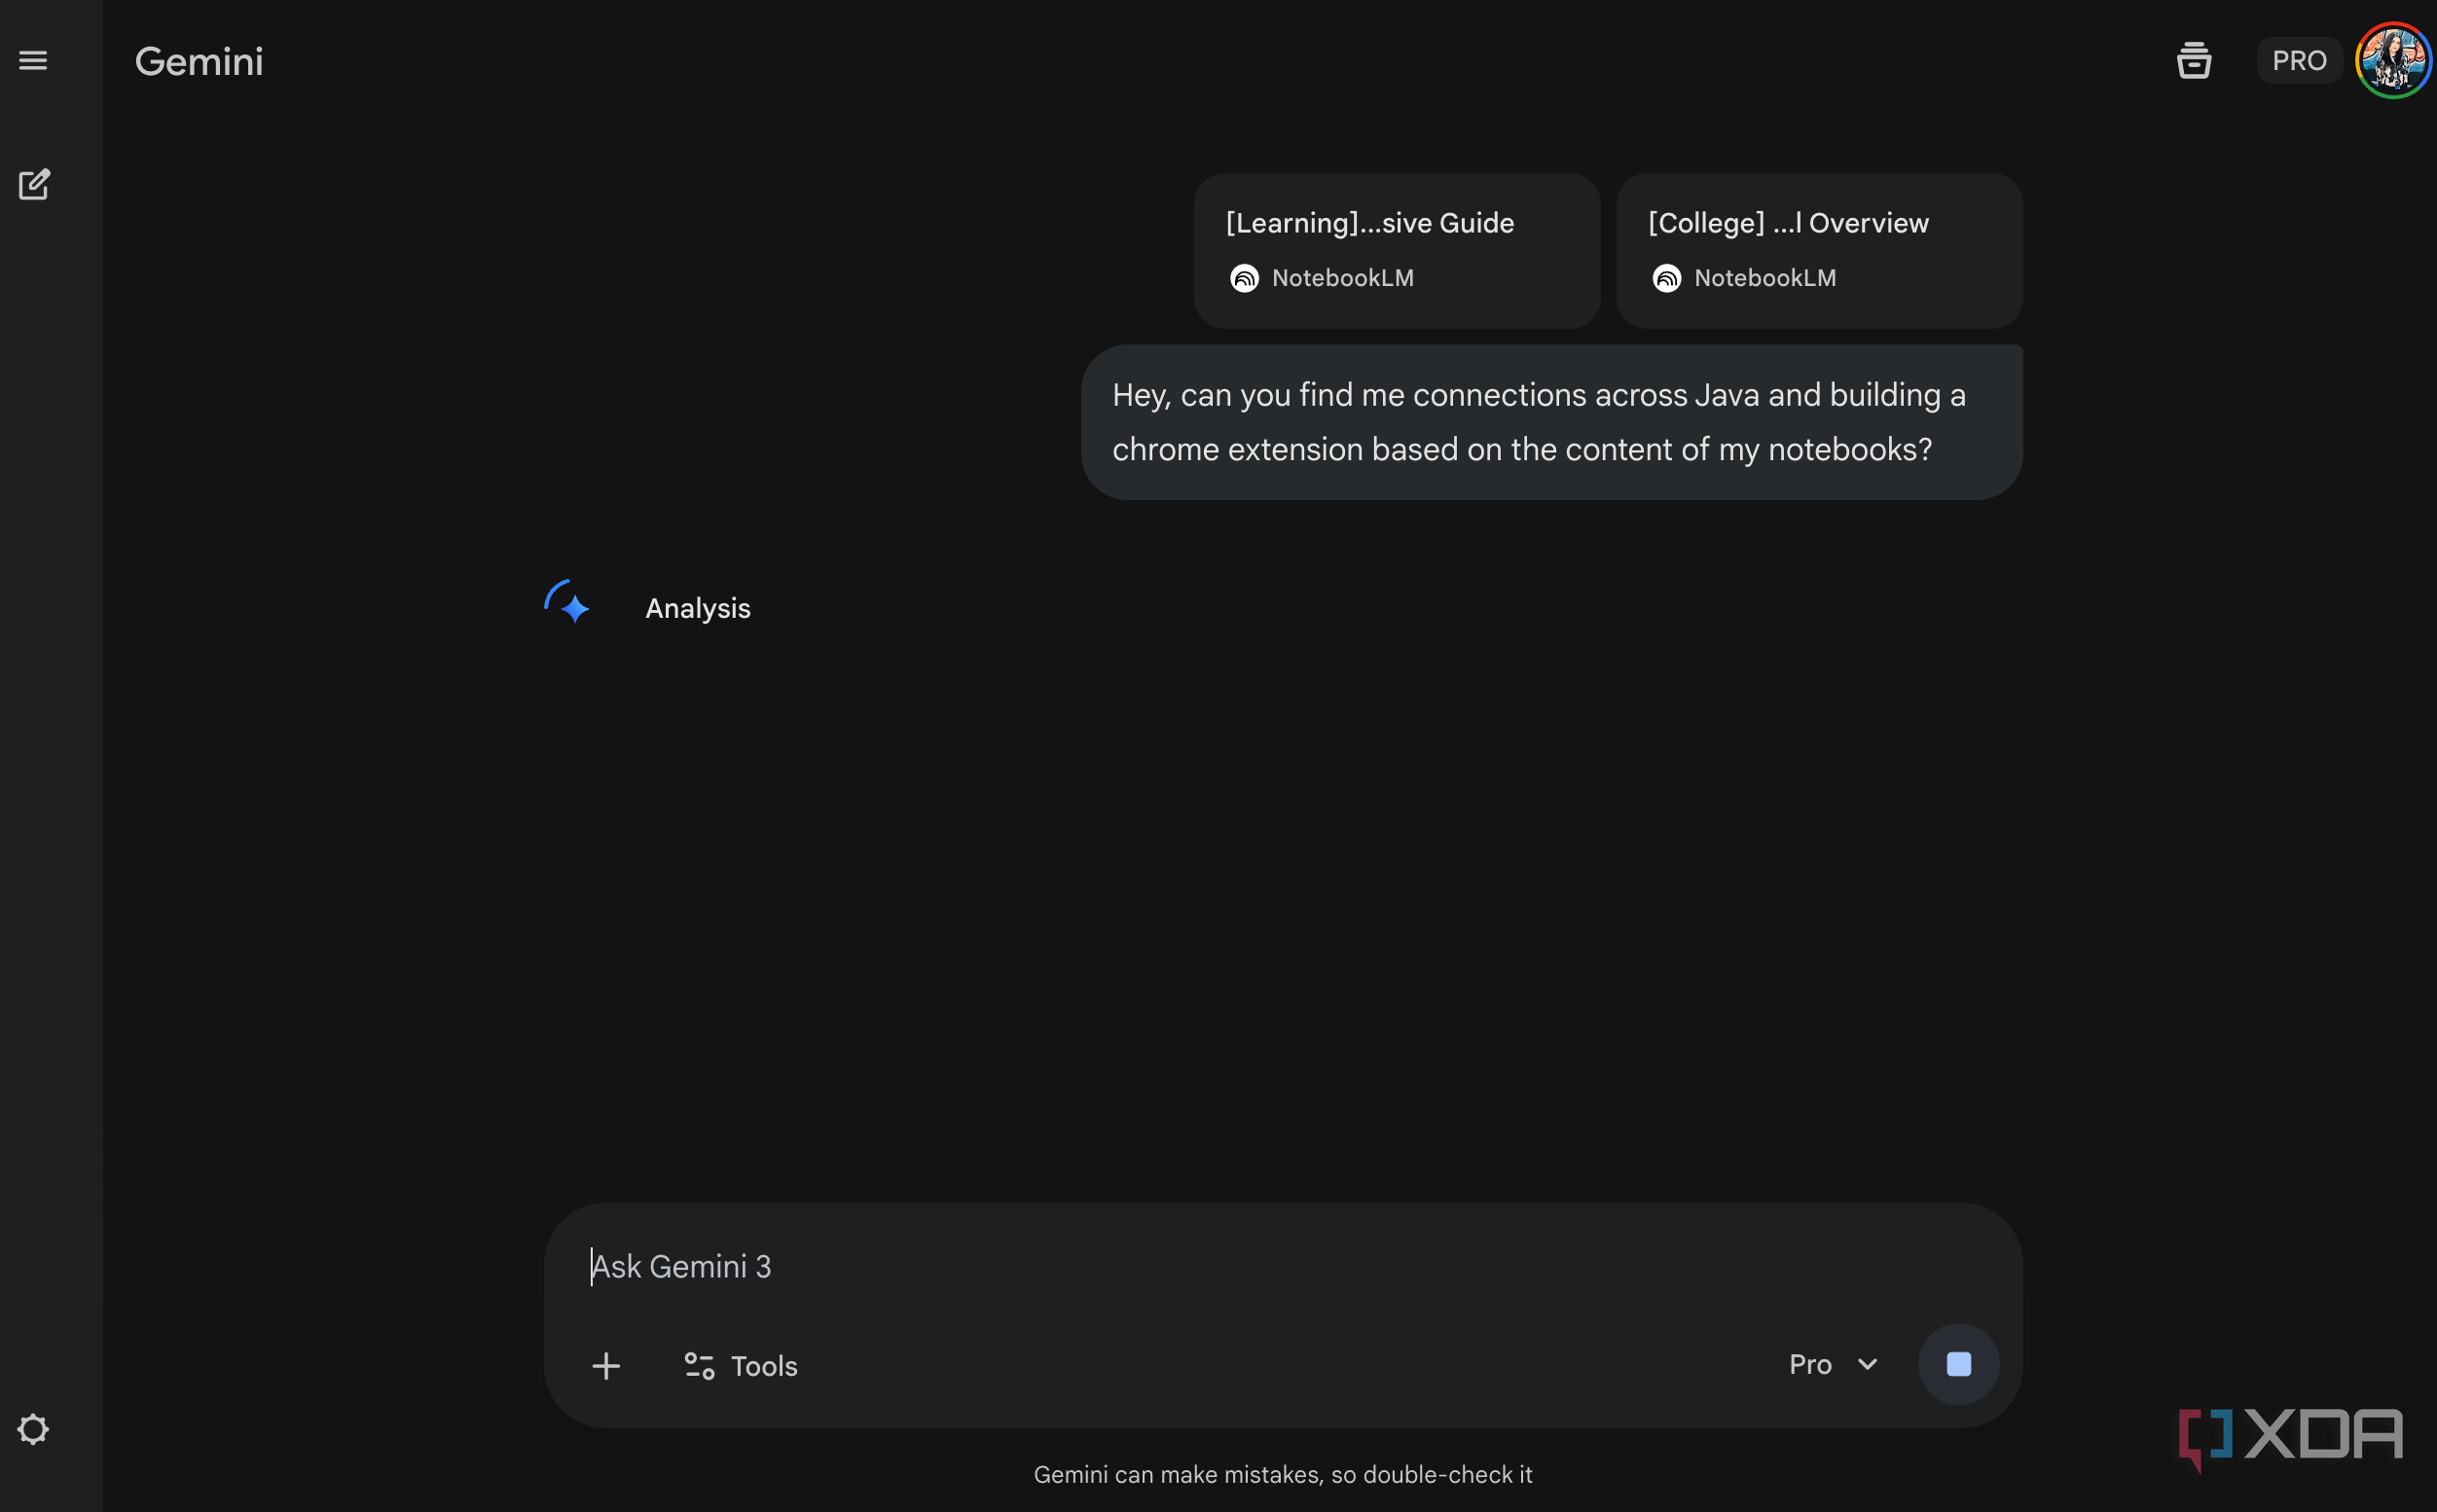Viewport: 2437px width, 1512px height.
Task: Open the hamburger main menu
Action: point(33,61)
